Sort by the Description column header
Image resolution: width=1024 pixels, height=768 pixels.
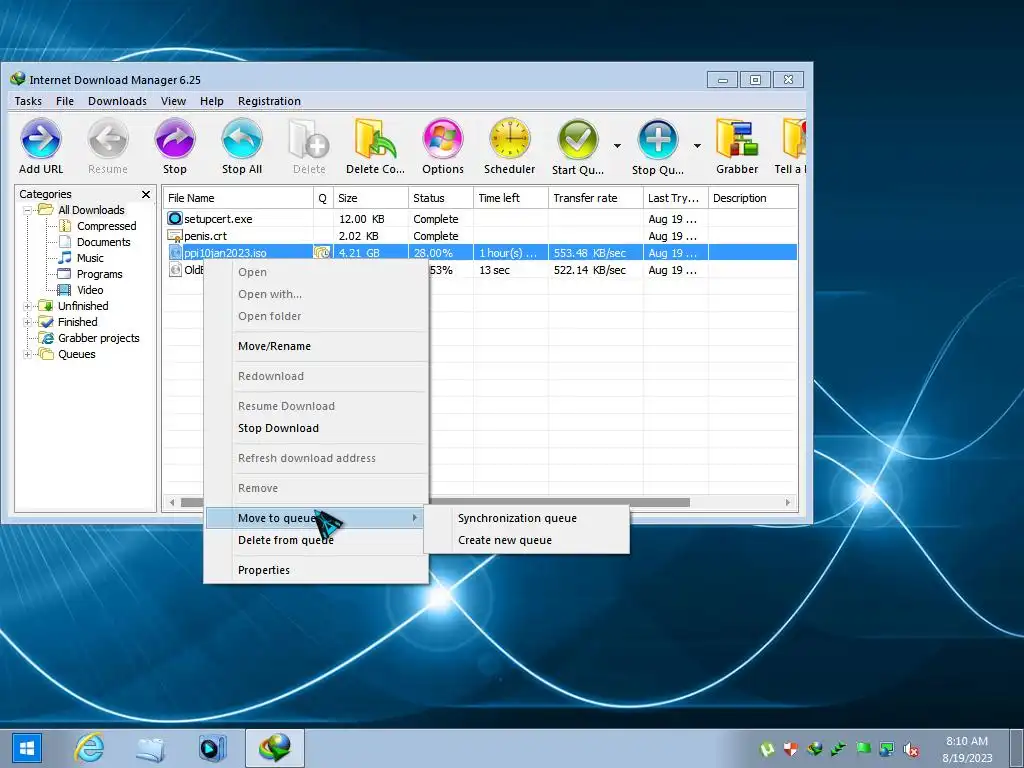click(752, 198)
